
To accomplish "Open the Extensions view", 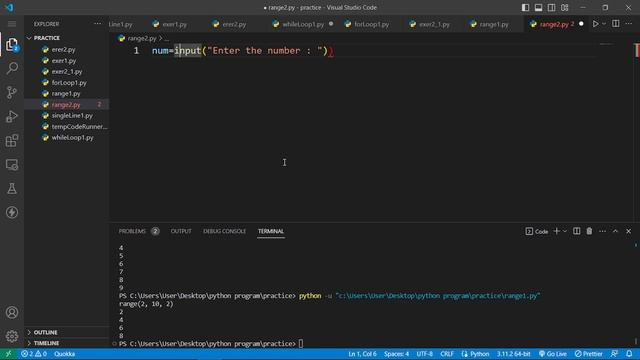I will 12,140.
